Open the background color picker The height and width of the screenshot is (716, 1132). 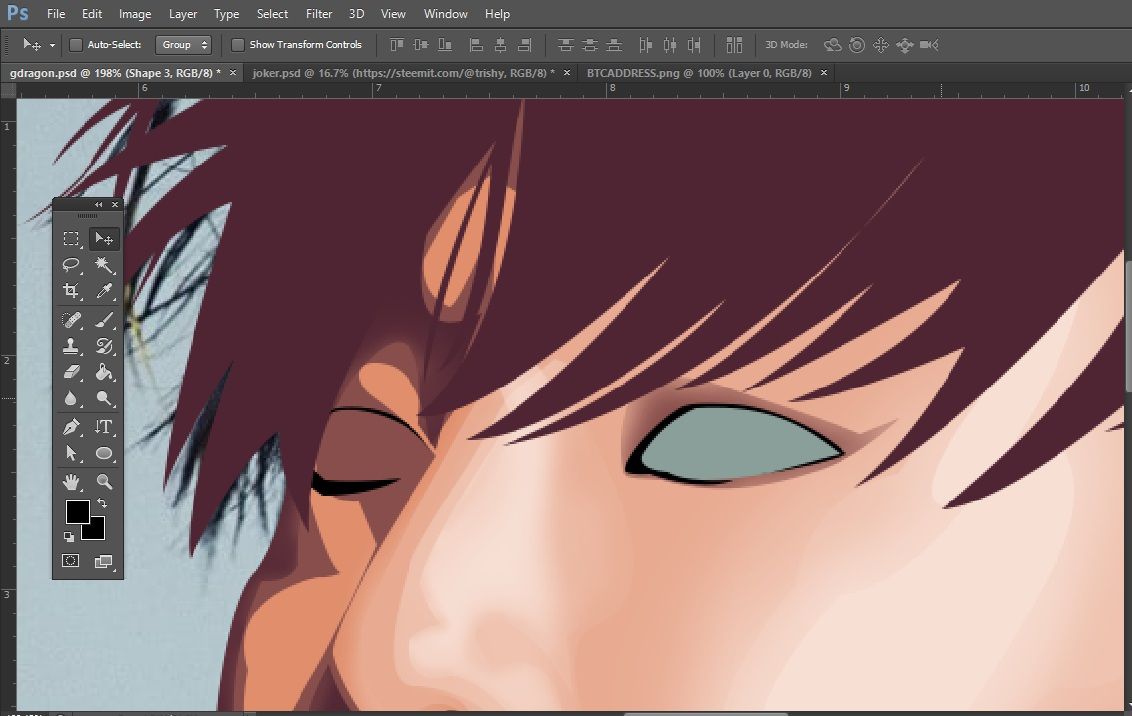[97, 532]
